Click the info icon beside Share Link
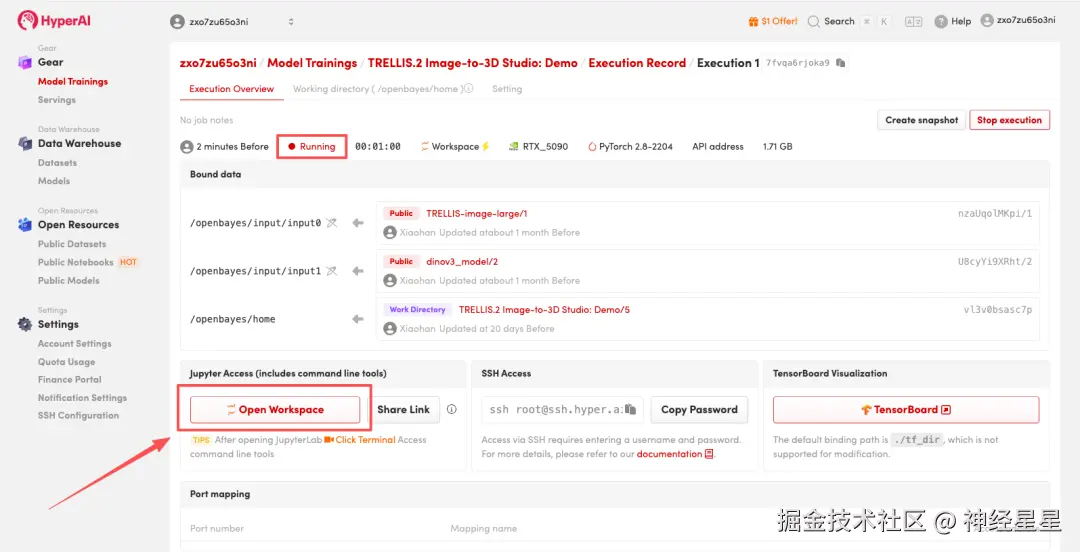This screenshot has height=552, width=1080. 452,409
